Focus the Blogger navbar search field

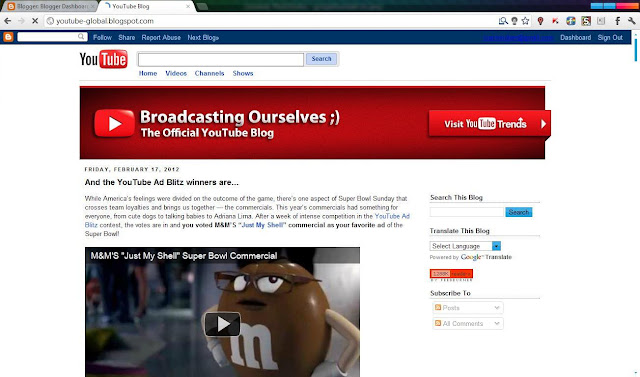[52, 37]
